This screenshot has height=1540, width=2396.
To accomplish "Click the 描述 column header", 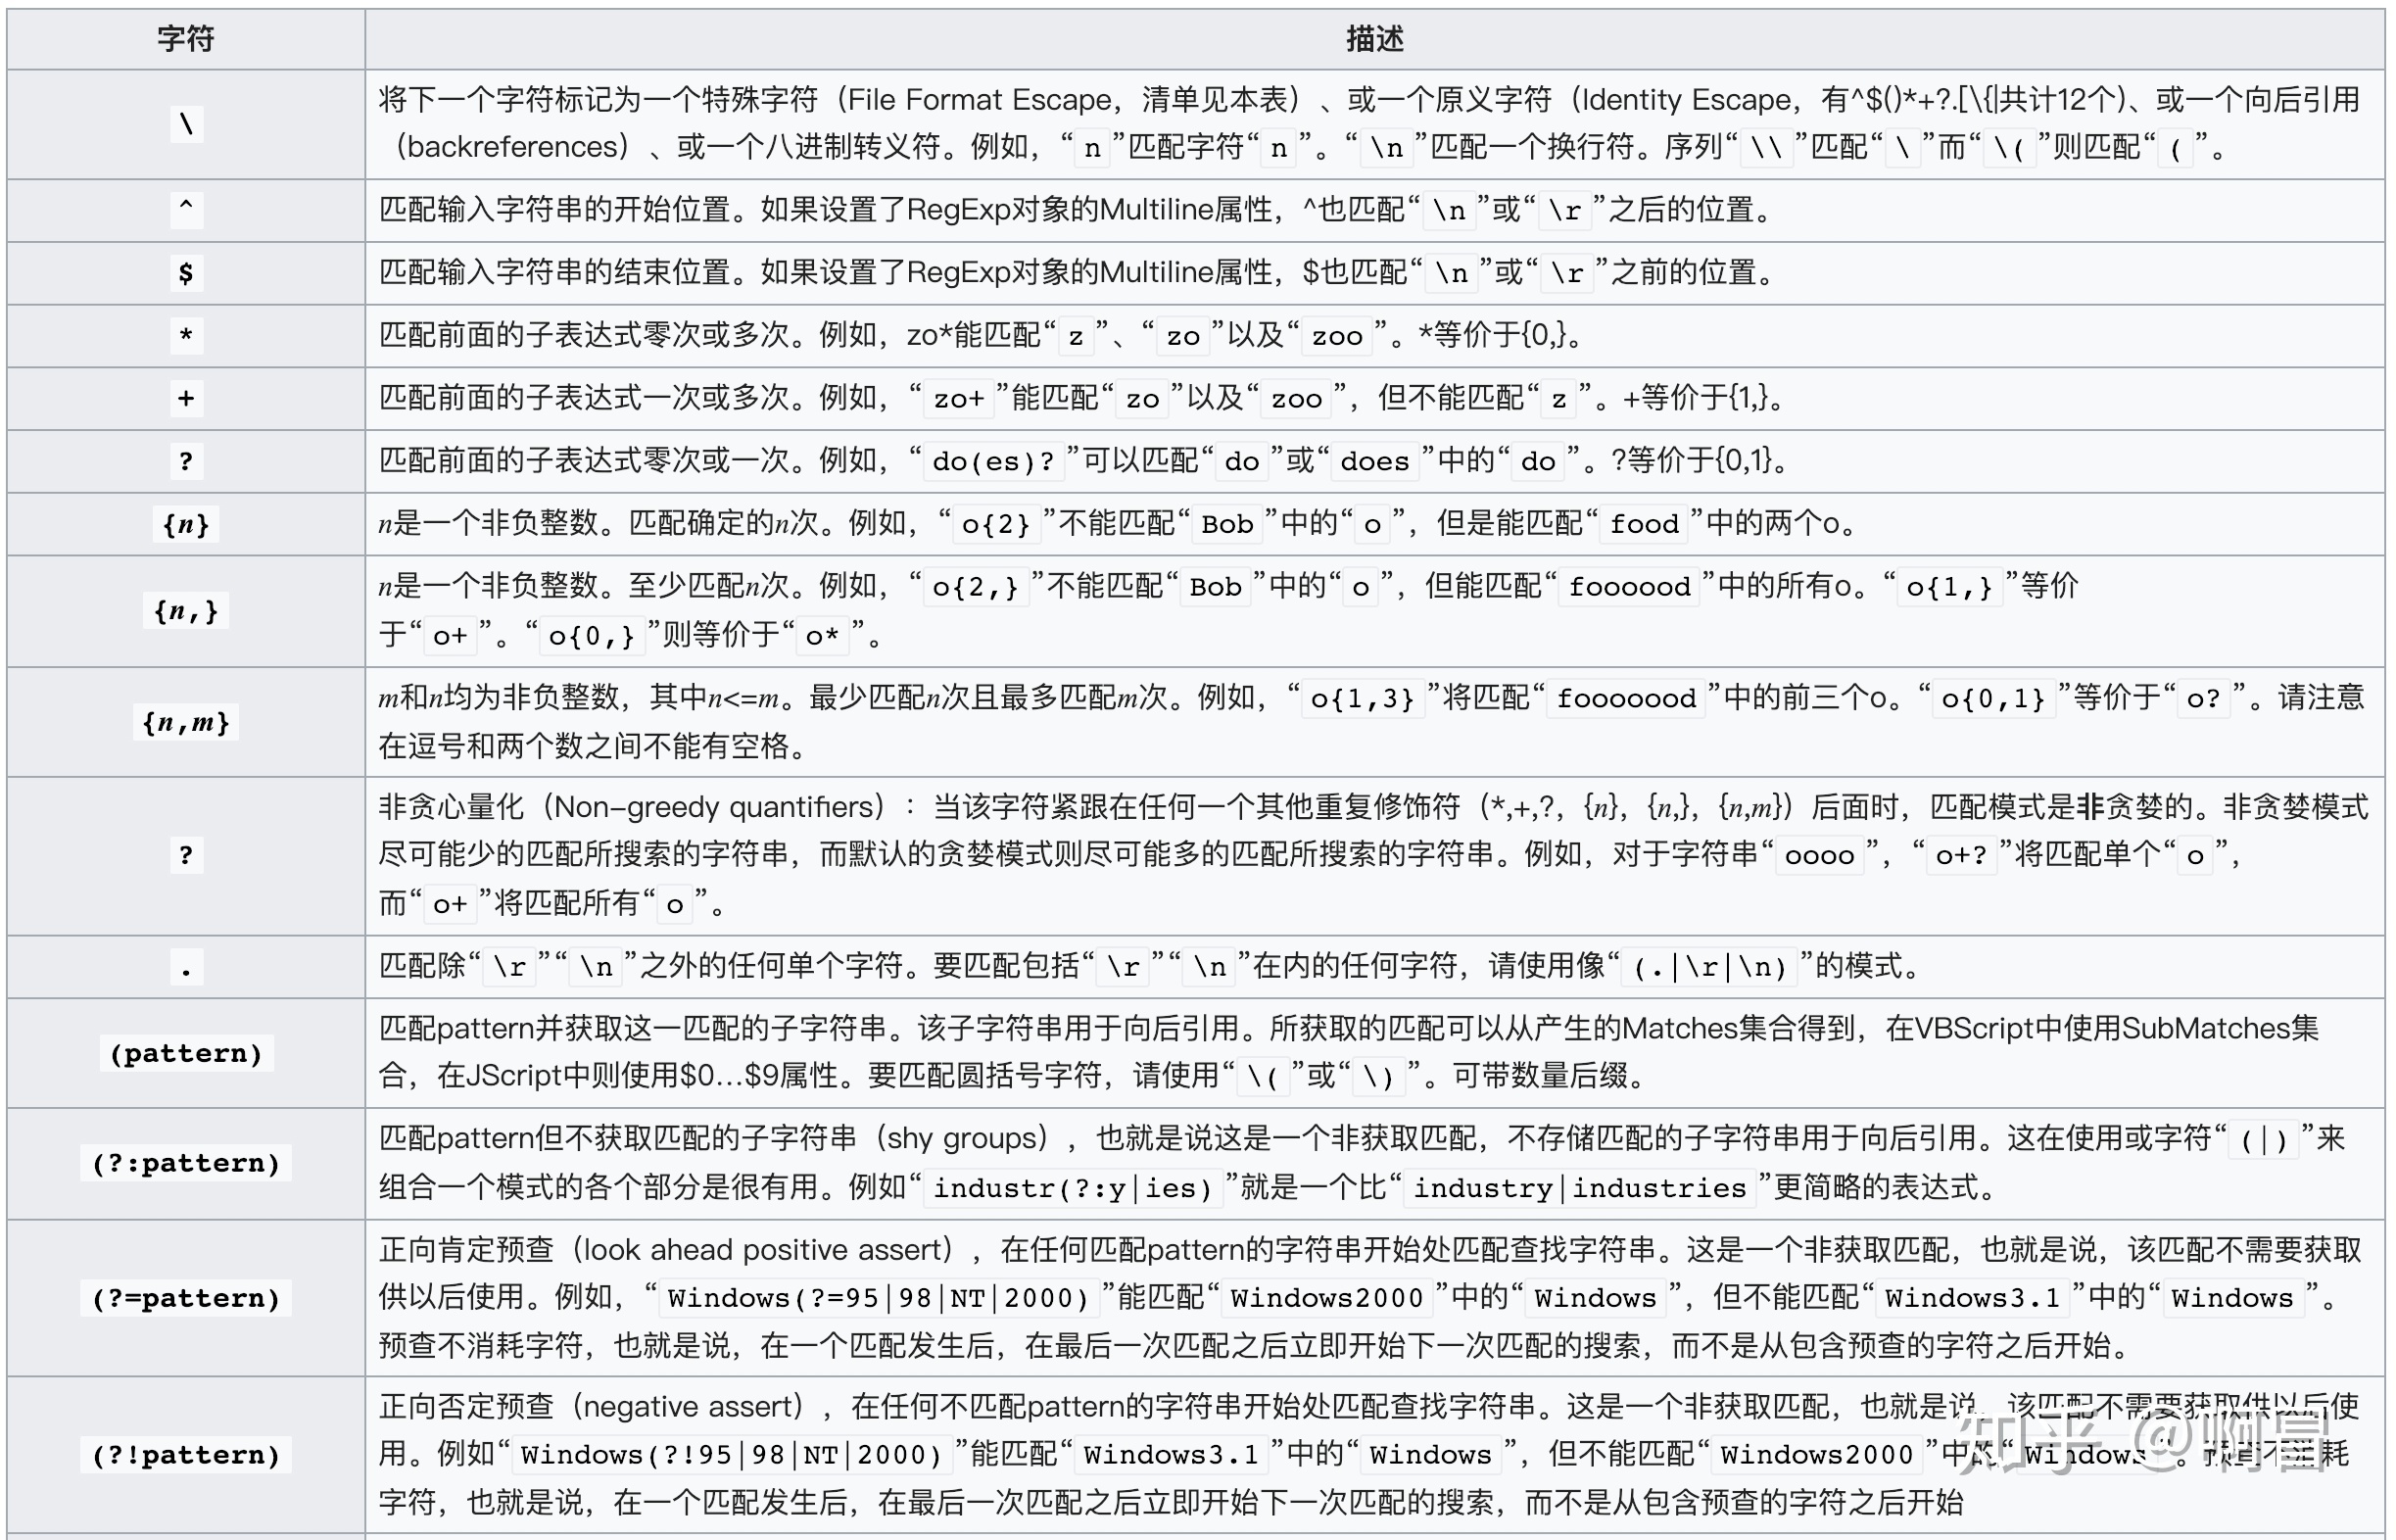I will 1374,39.
